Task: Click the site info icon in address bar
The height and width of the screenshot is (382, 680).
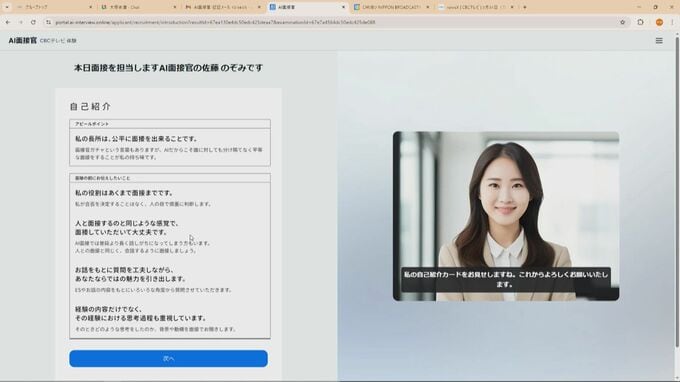Action: point(49,22)
